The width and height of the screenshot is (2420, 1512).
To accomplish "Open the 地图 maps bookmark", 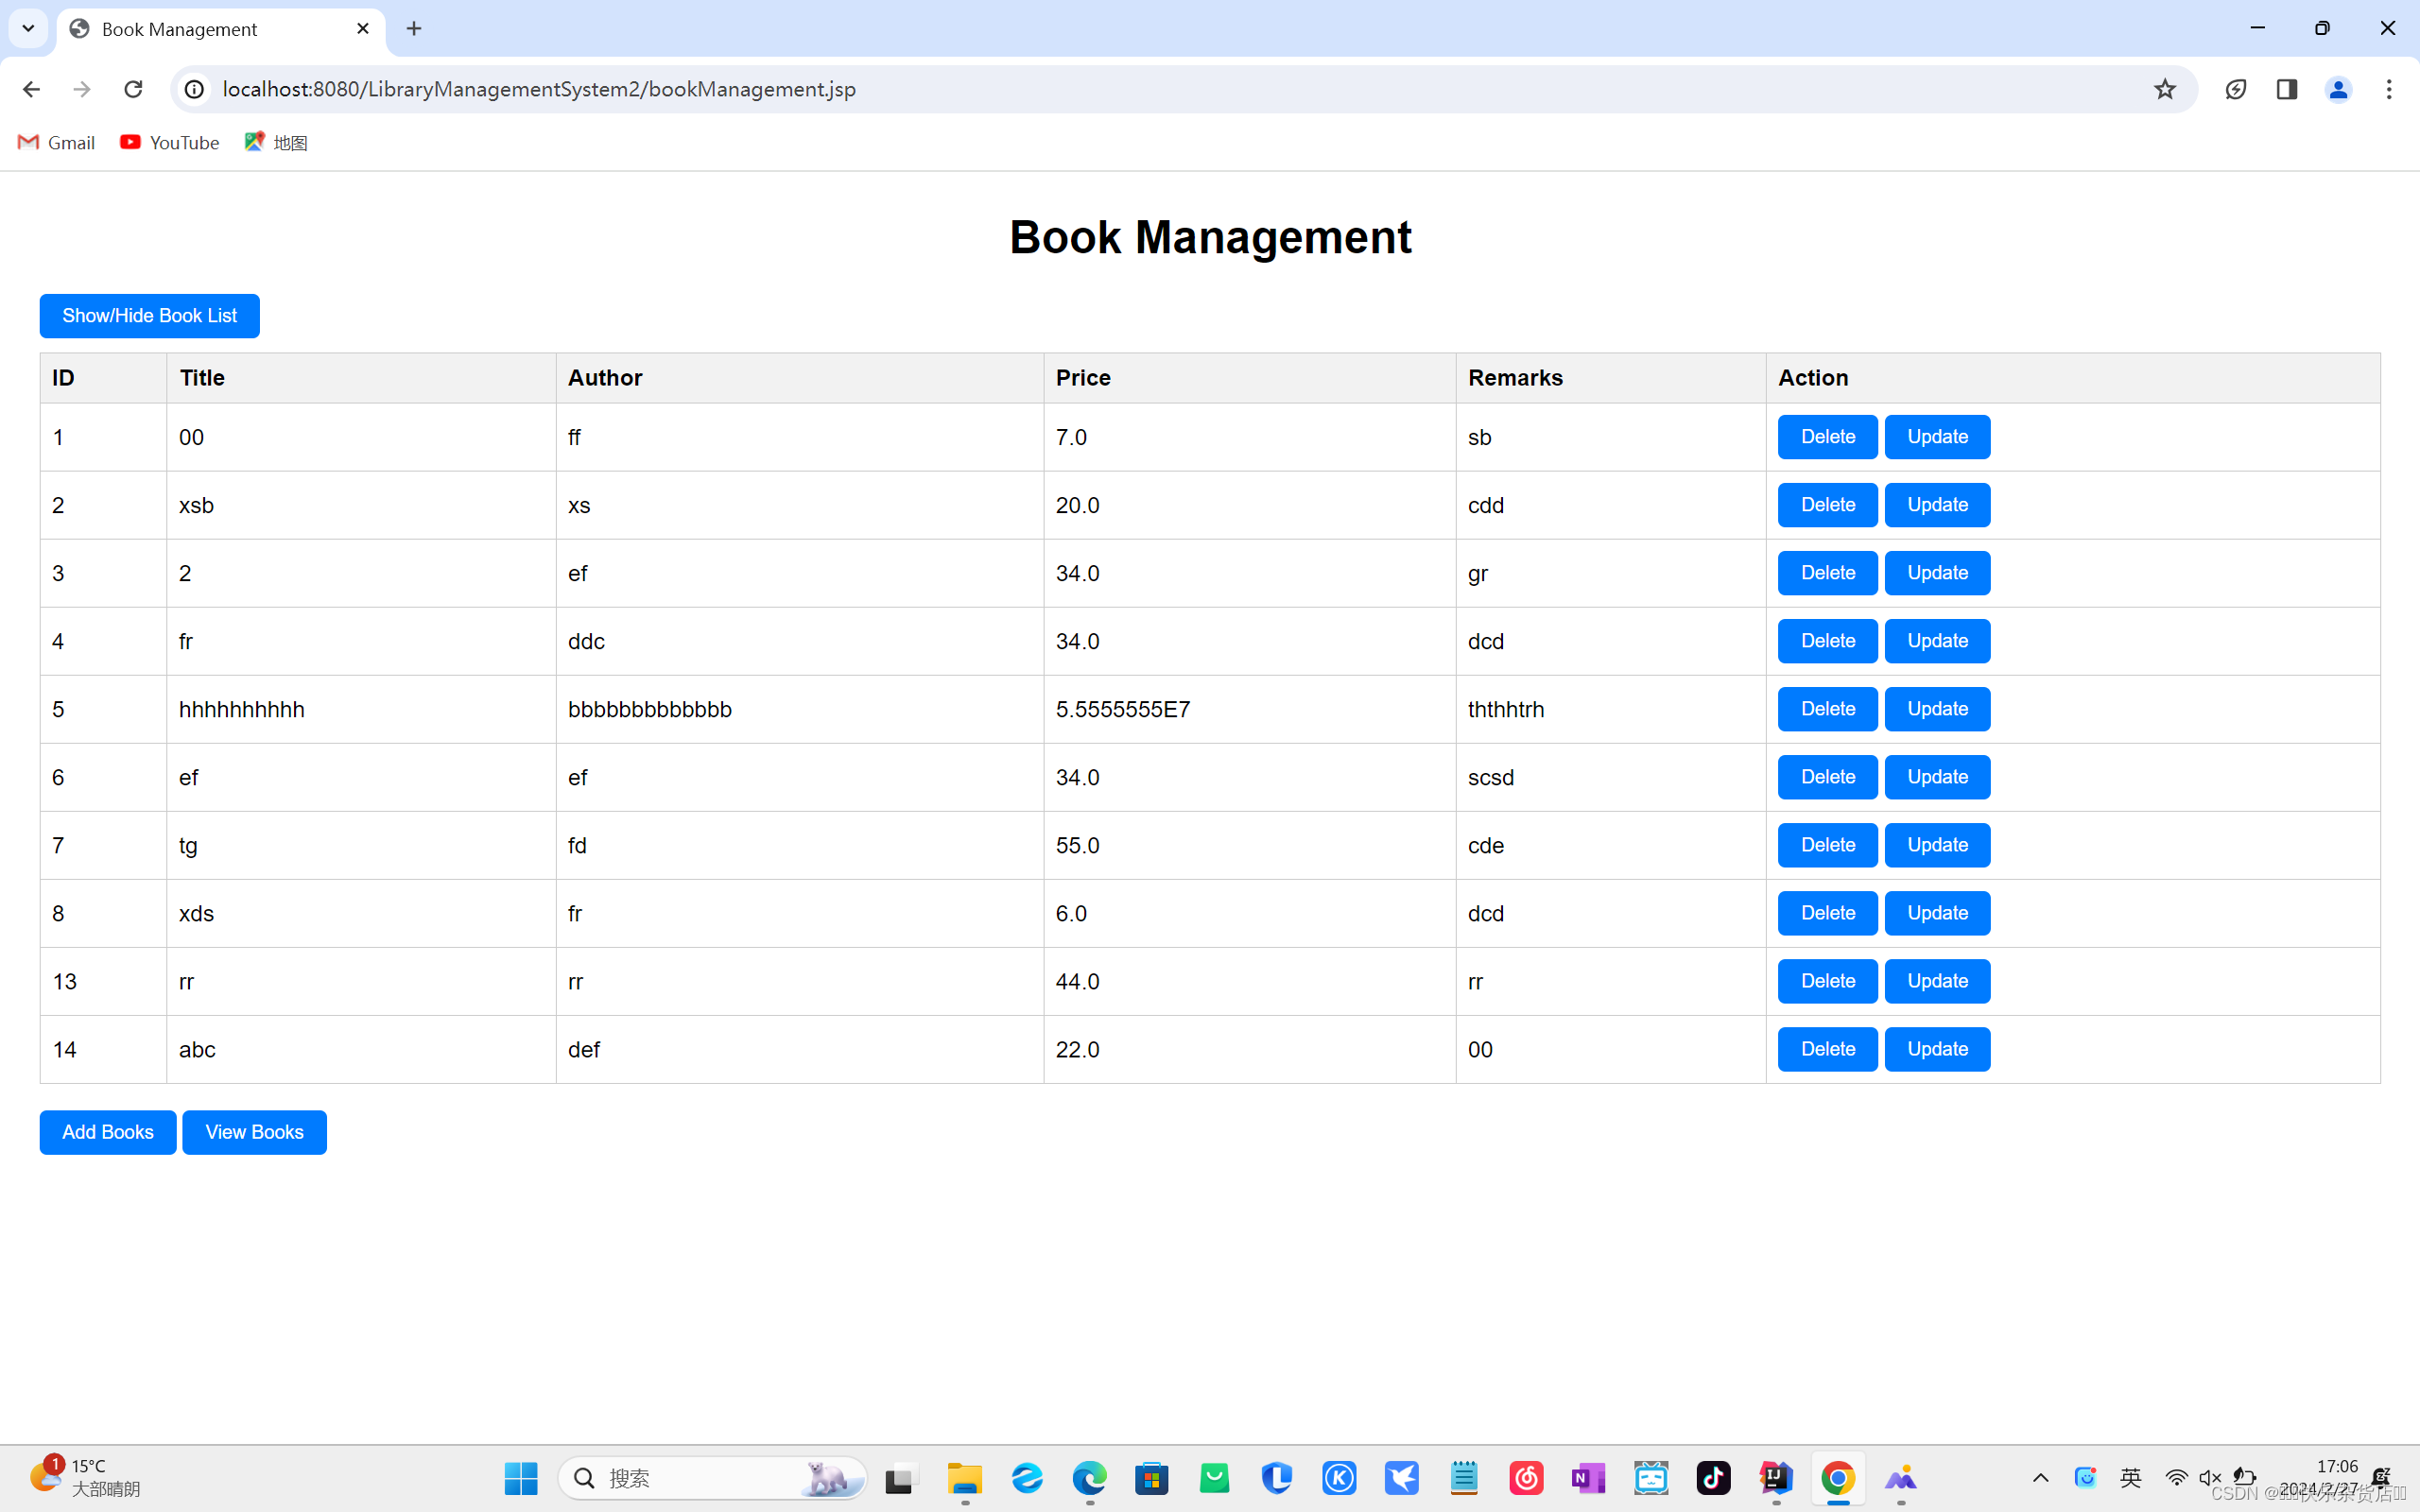I will [275, 142].
